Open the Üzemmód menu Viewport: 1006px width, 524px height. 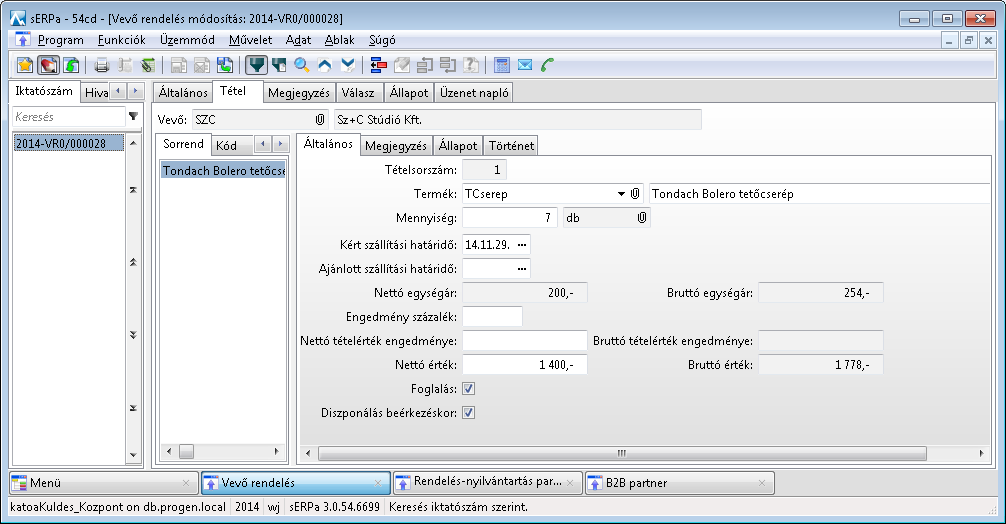[x=187, y=40]
